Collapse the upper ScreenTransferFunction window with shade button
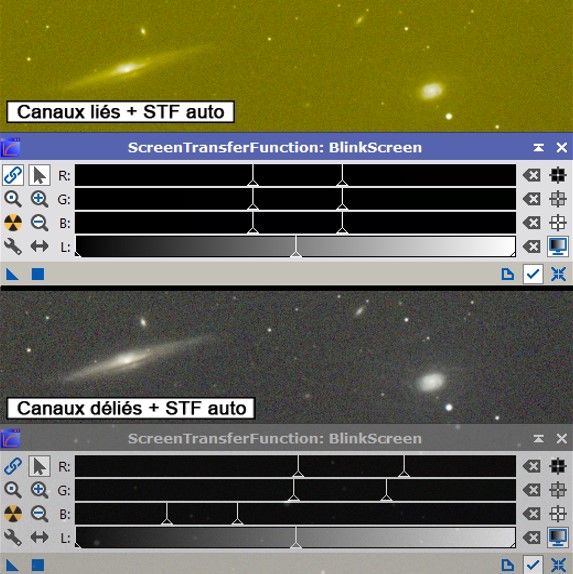The width and height of the screenshot is (573, 574). [538, 148]
